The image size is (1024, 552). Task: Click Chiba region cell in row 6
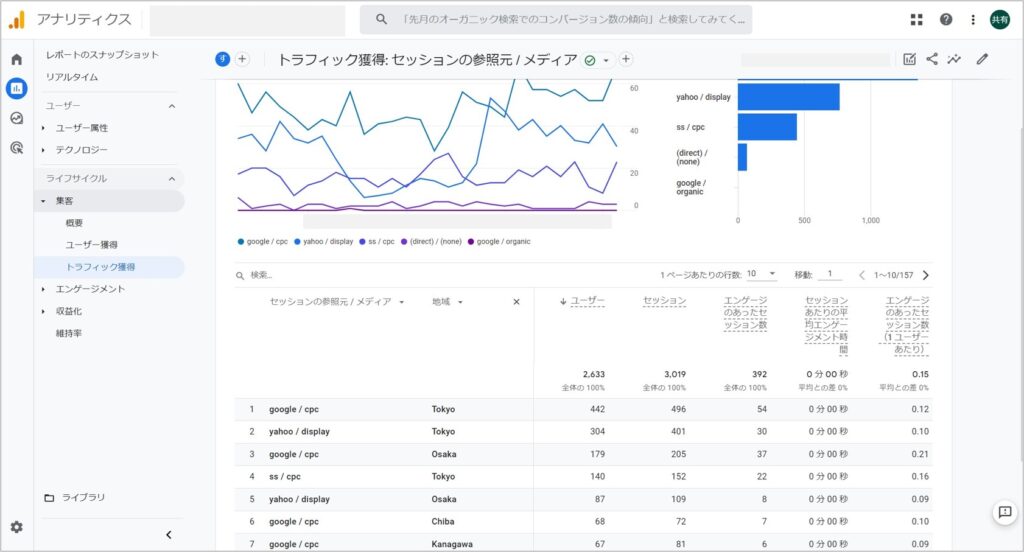pyautogui.click(x=442, y=522)
